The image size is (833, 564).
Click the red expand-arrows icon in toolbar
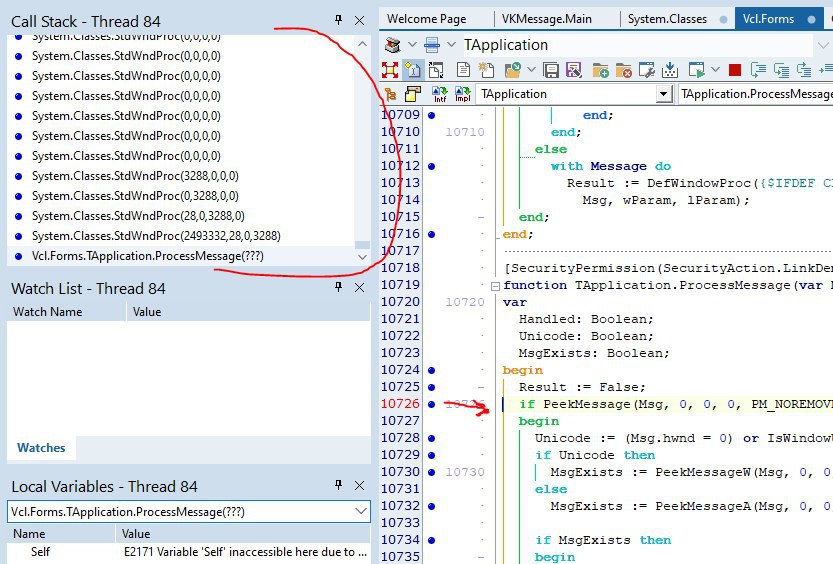(390, 70)
